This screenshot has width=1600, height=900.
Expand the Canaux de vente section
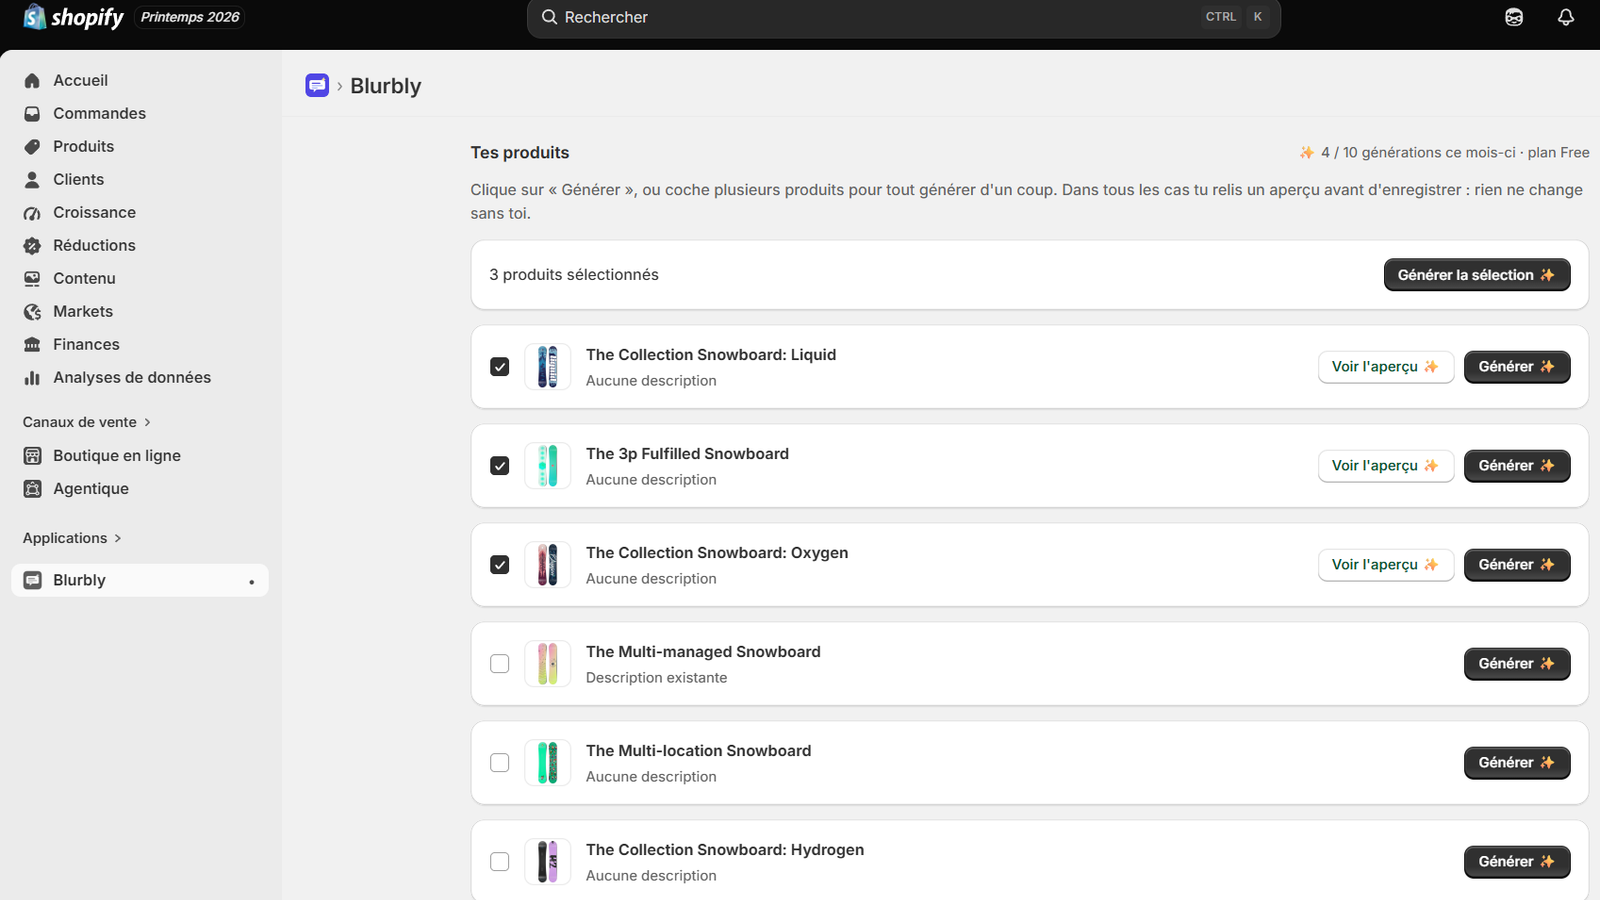[x=87, y=422]
